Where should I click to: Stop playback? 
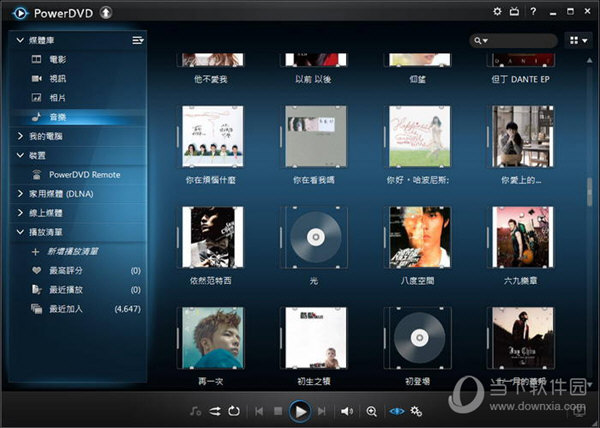coord(278,411)
